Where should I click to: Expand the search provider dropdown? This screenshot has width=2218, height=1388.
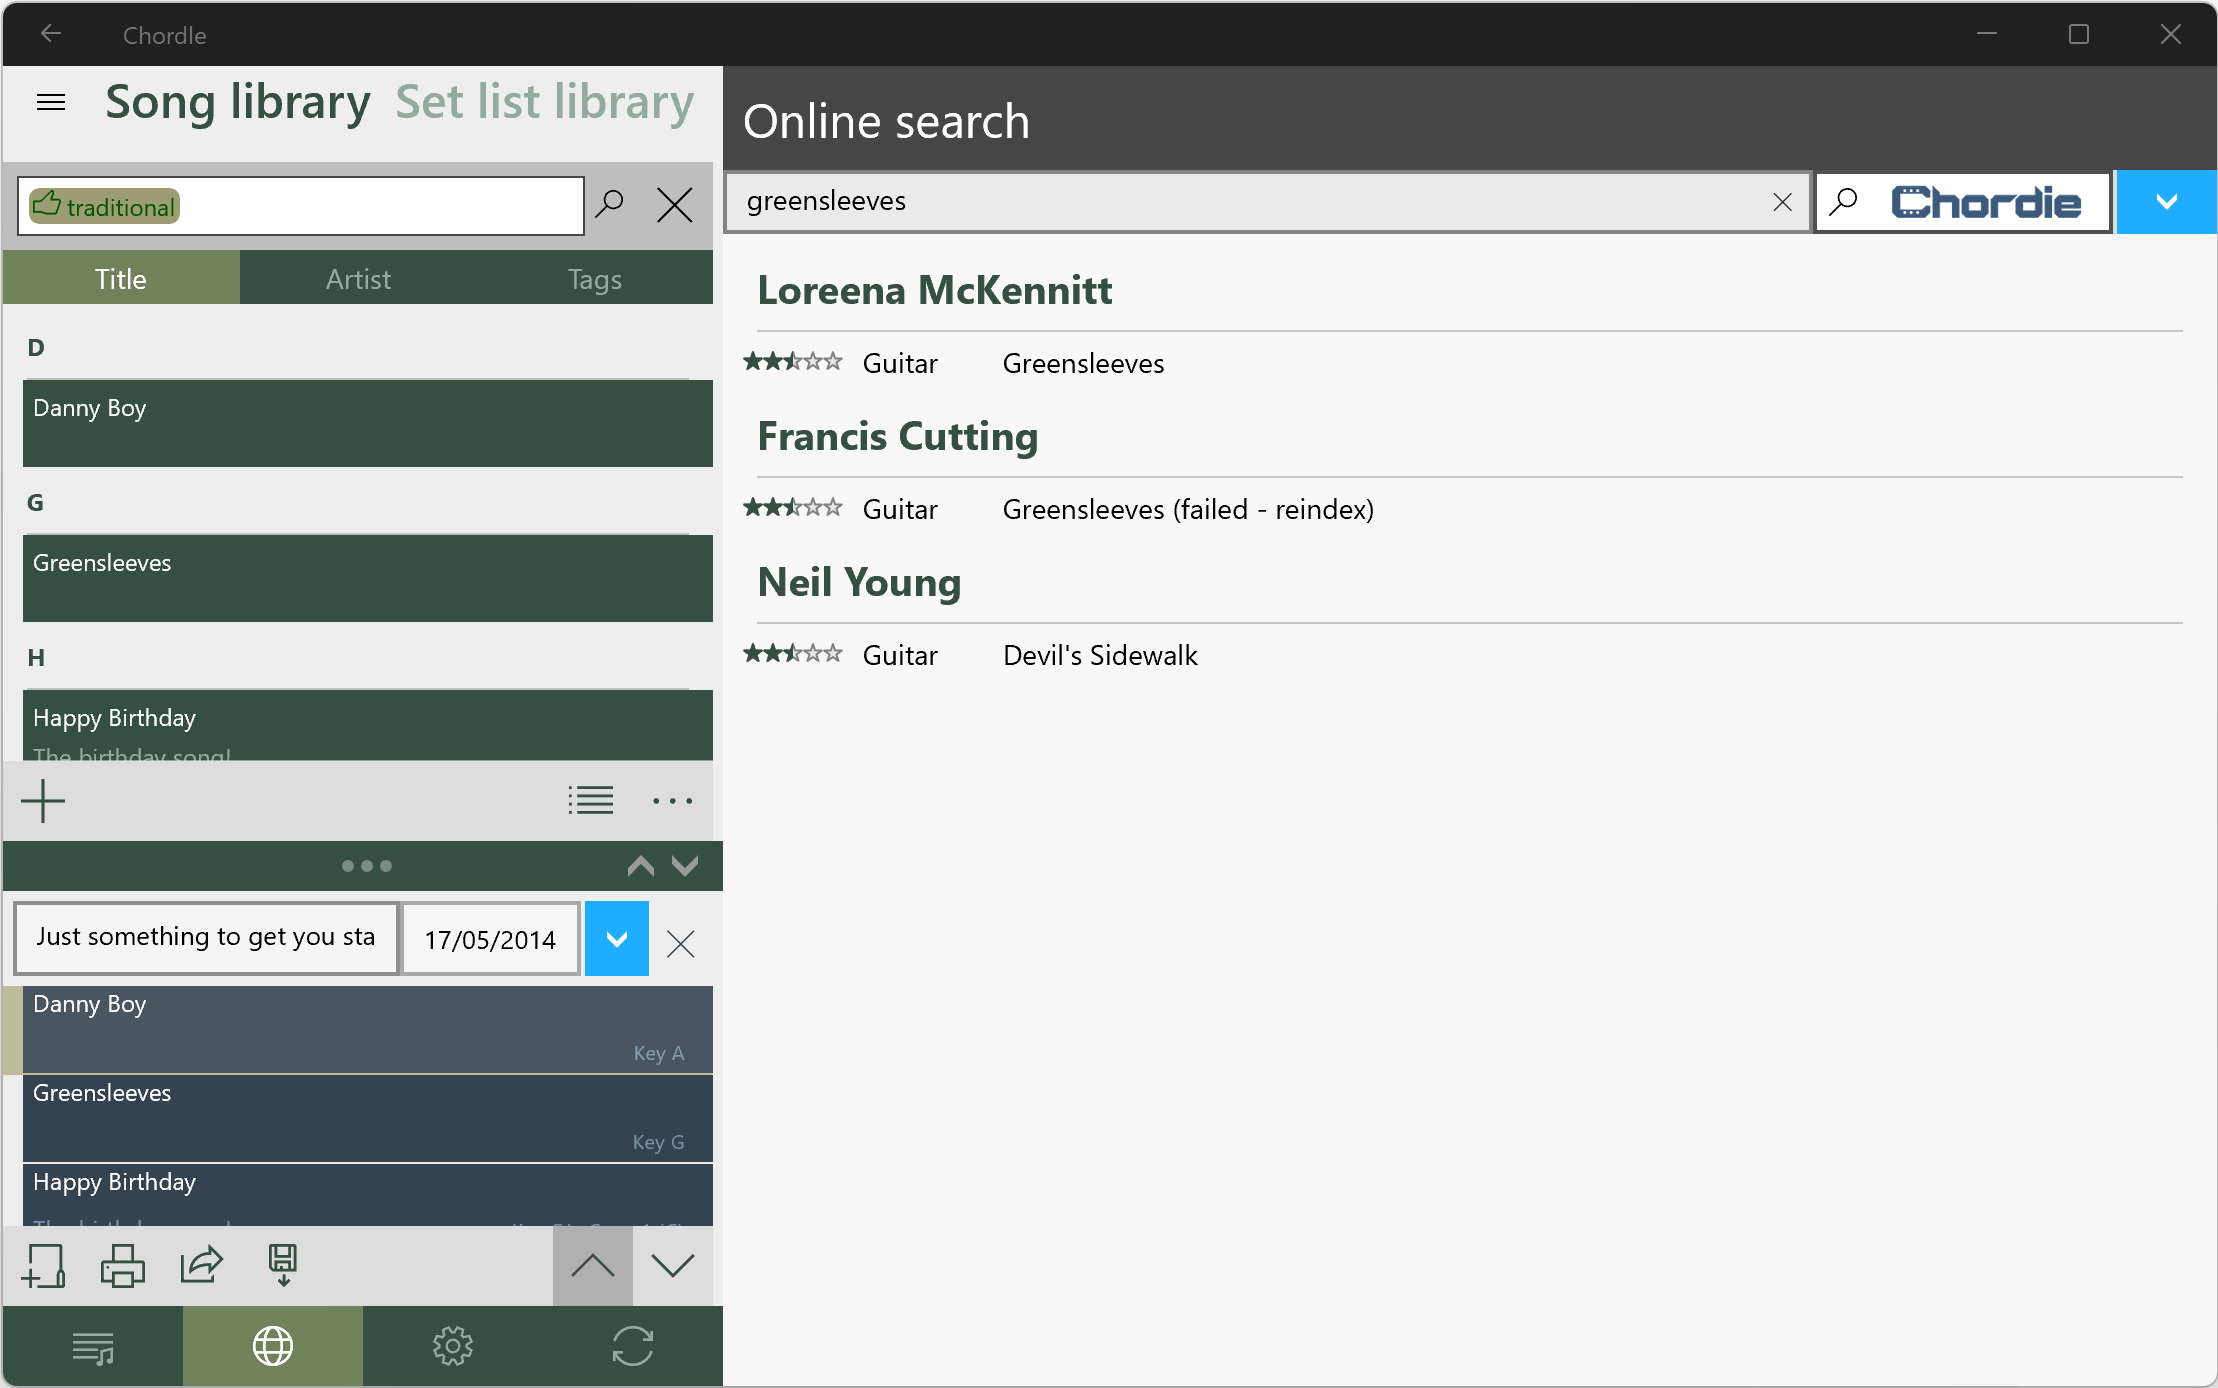[2166, 202]
